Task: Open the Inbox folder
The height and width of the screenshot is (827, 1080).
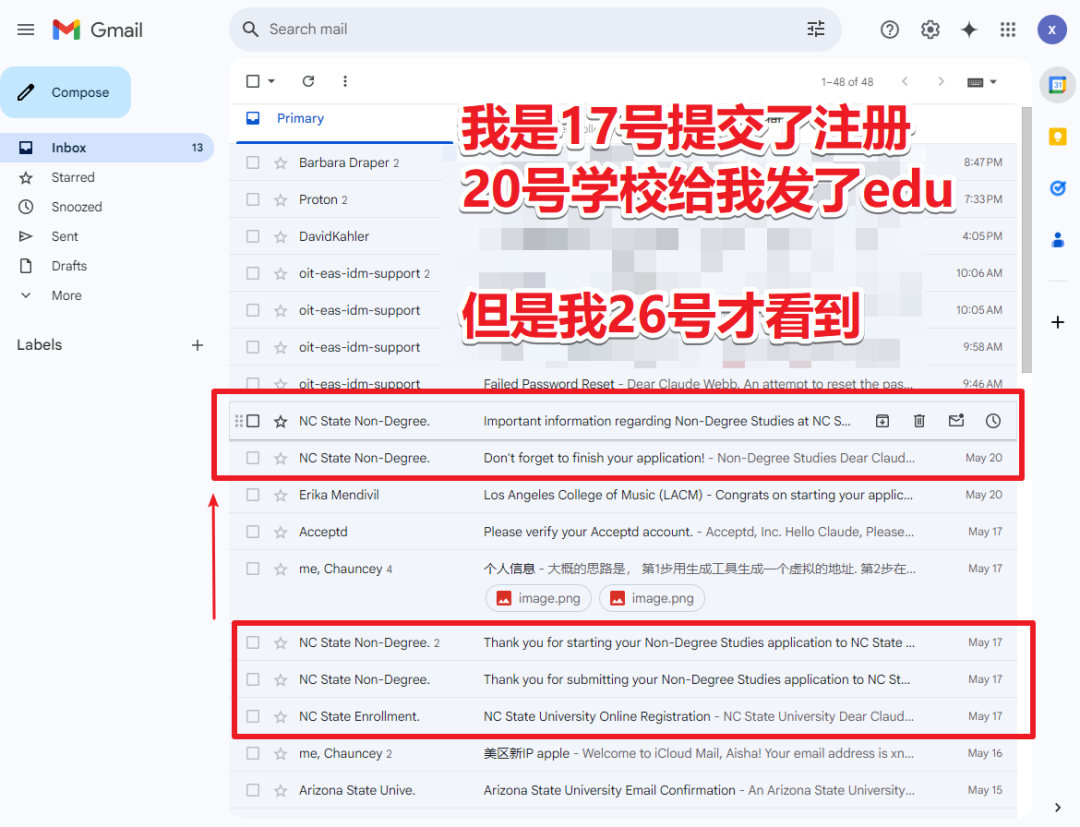Action: point(107,147)
